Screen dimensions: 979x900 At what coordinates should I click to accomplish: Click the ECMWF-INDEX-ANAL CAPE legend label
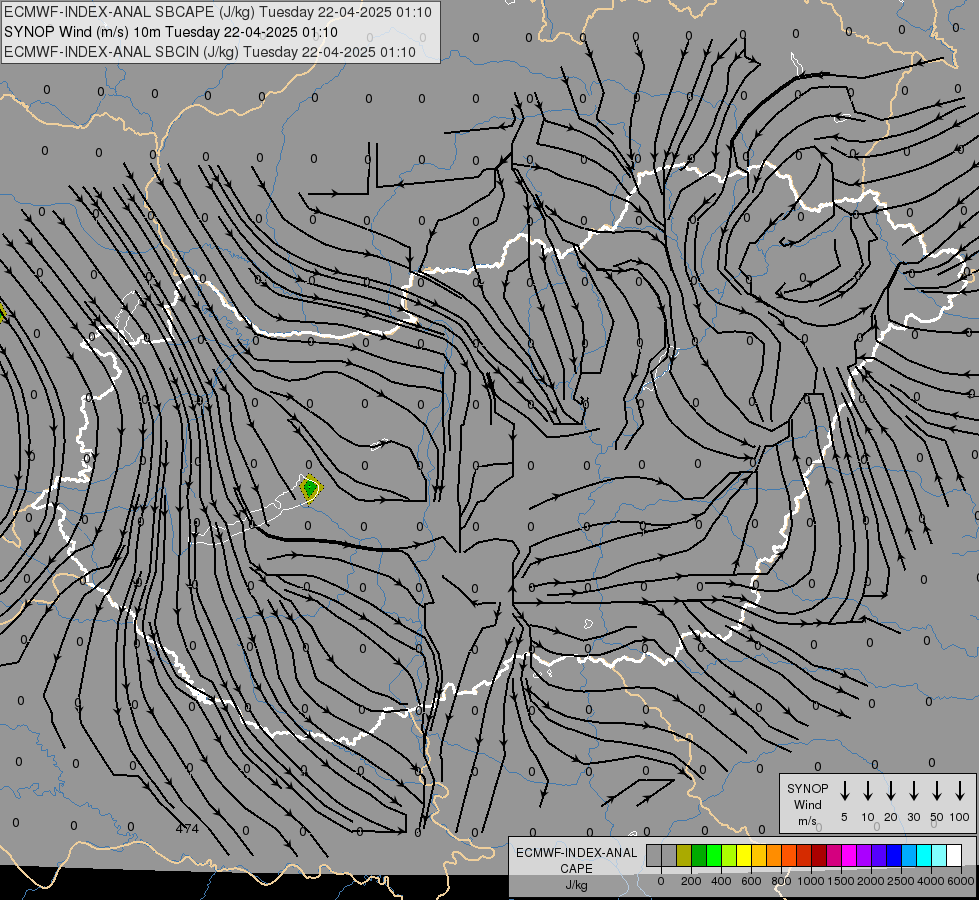pyautogui.click(x=576, y=860)
